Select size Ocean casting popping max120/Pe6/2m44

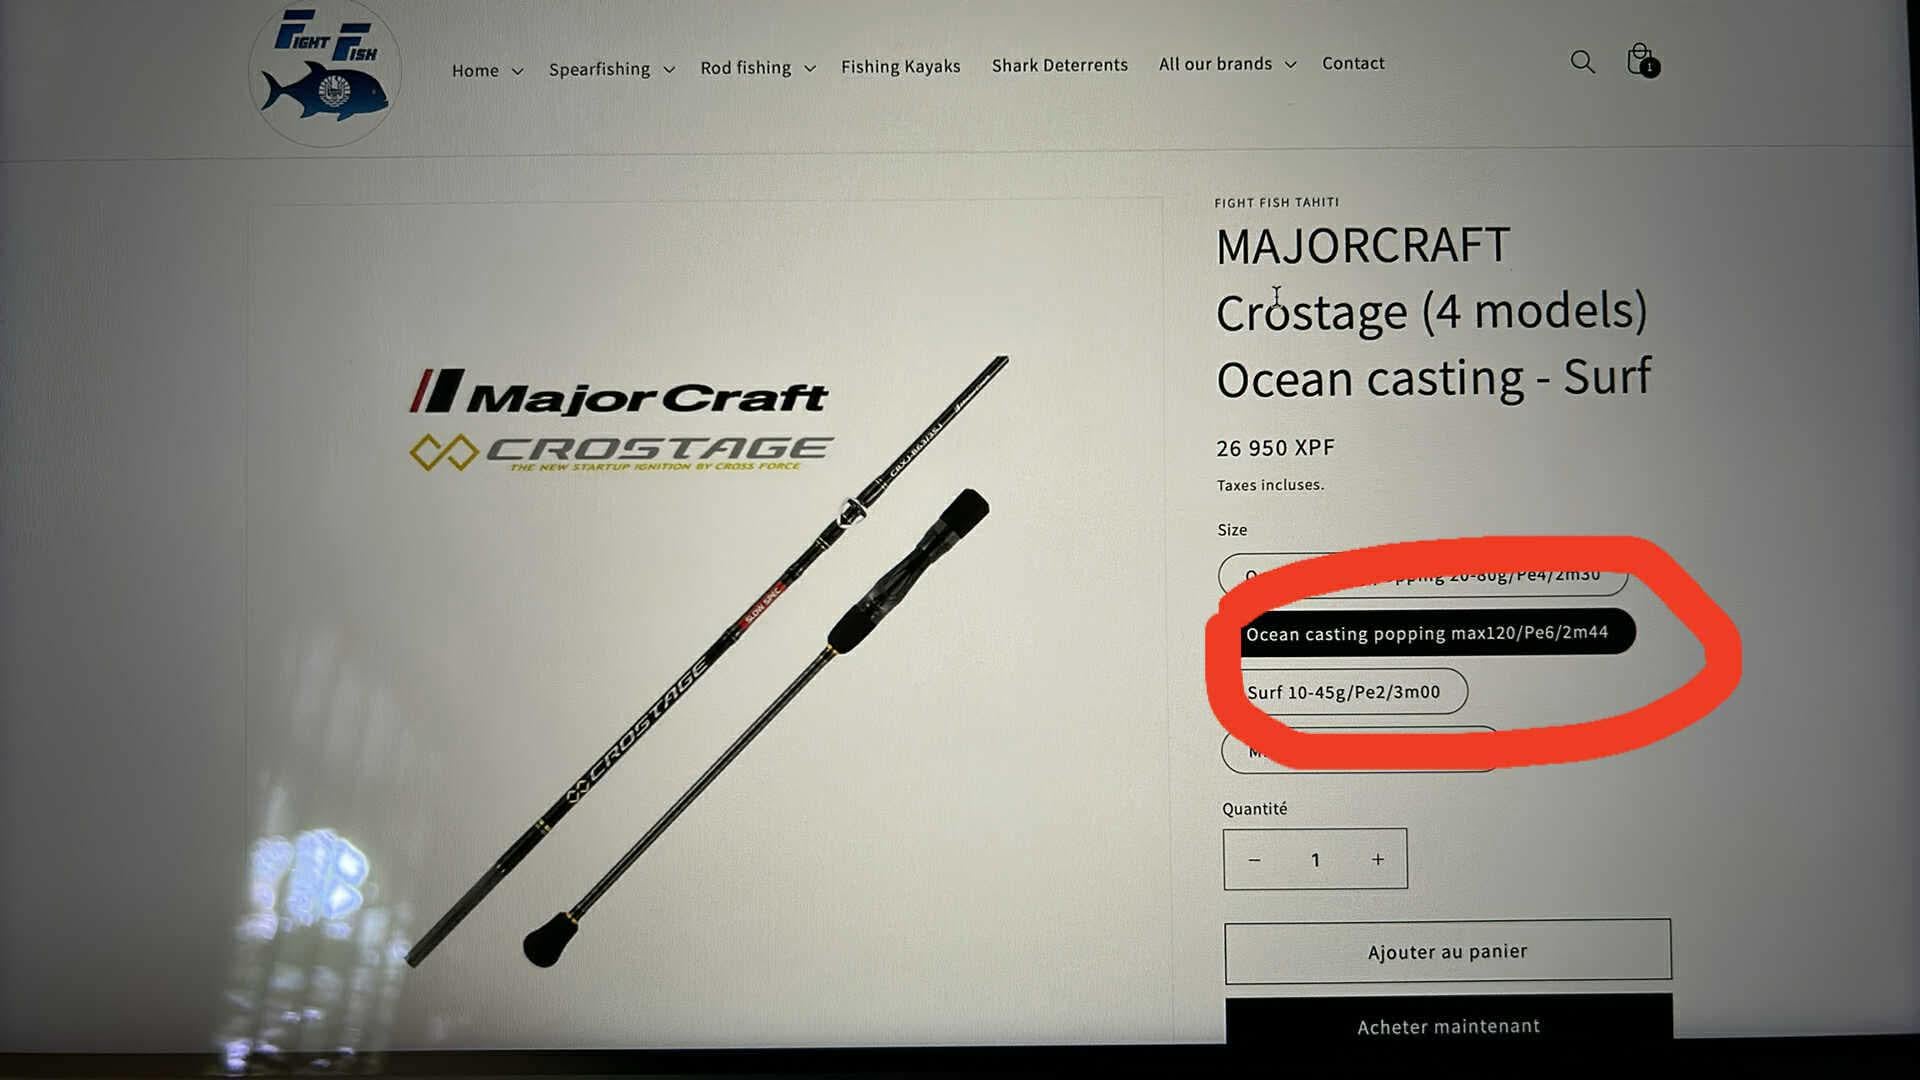pyautogui.click(x=1427, y=633)
